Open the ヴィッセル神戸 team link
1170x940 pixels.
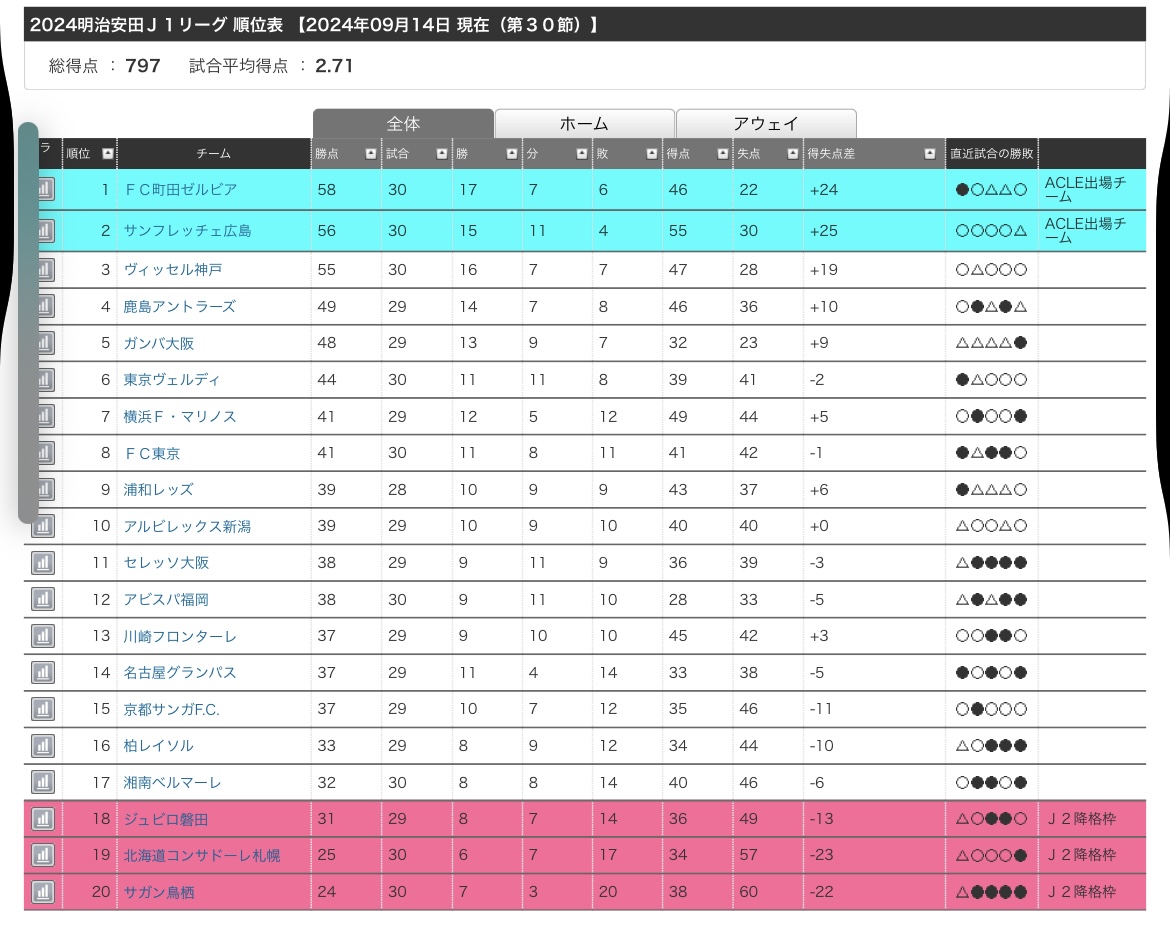173,270
